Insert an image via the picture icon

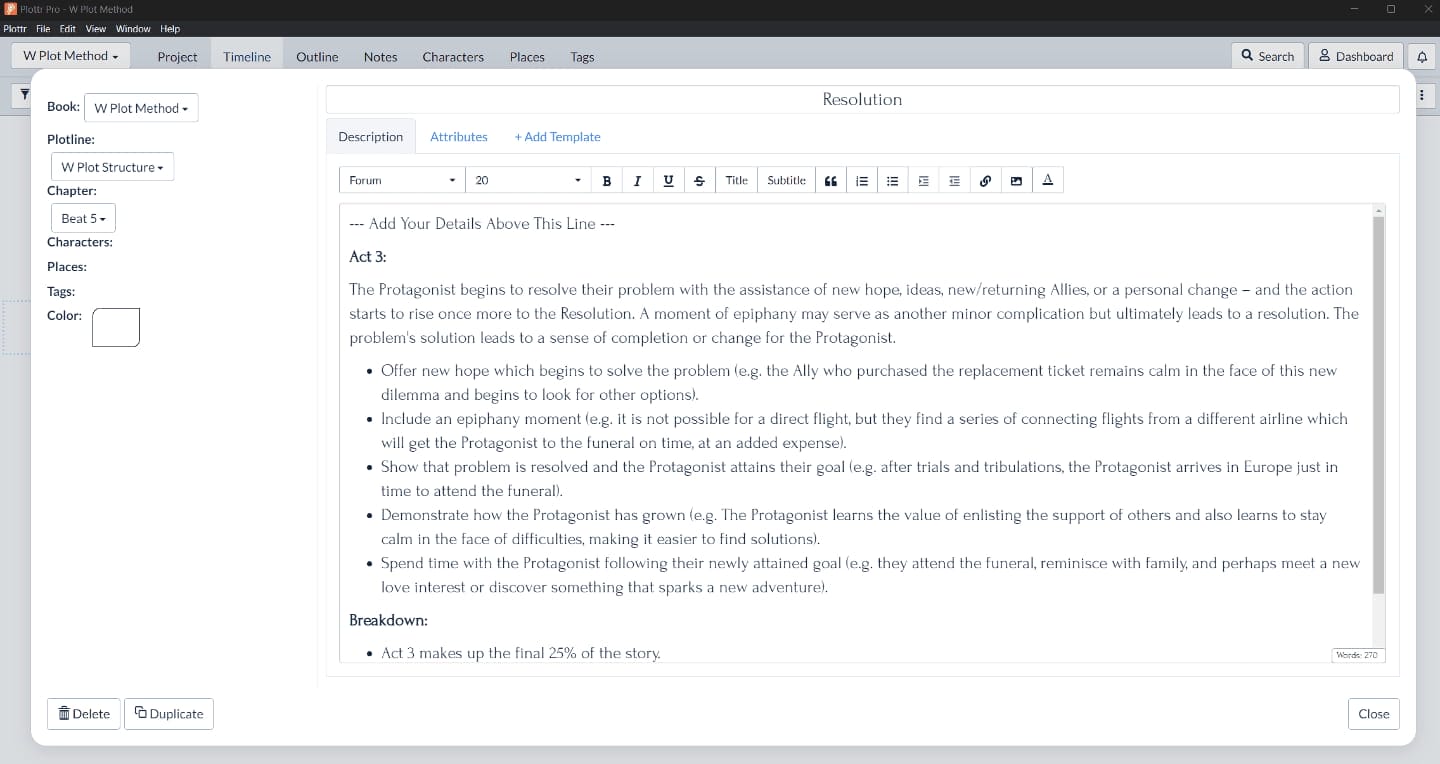[x=1016, y=180]
